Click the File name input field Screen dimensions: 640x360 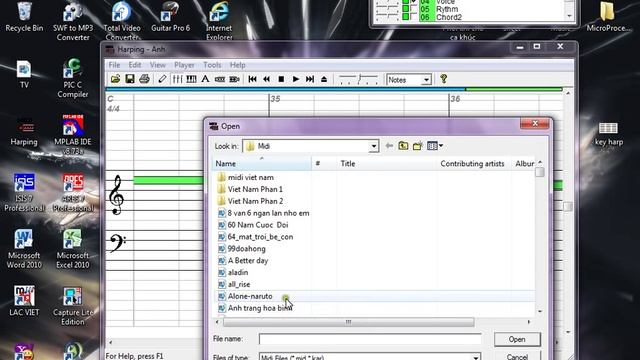coord(370,339)
